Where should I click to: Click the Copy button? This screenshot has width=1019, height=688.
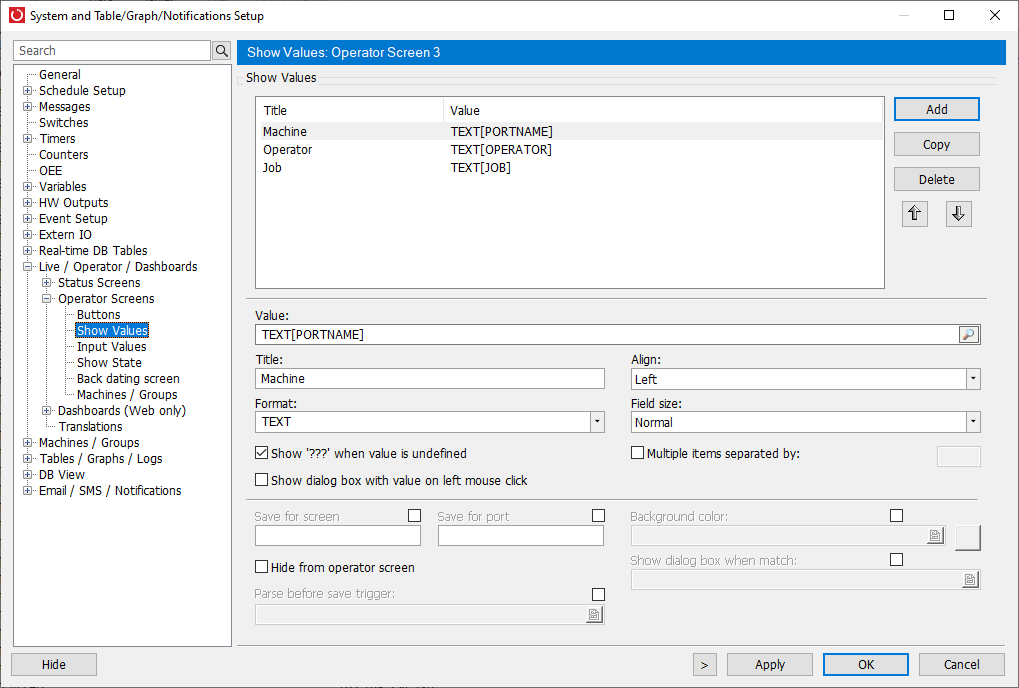pyautogui.click(x=936, y=144)
